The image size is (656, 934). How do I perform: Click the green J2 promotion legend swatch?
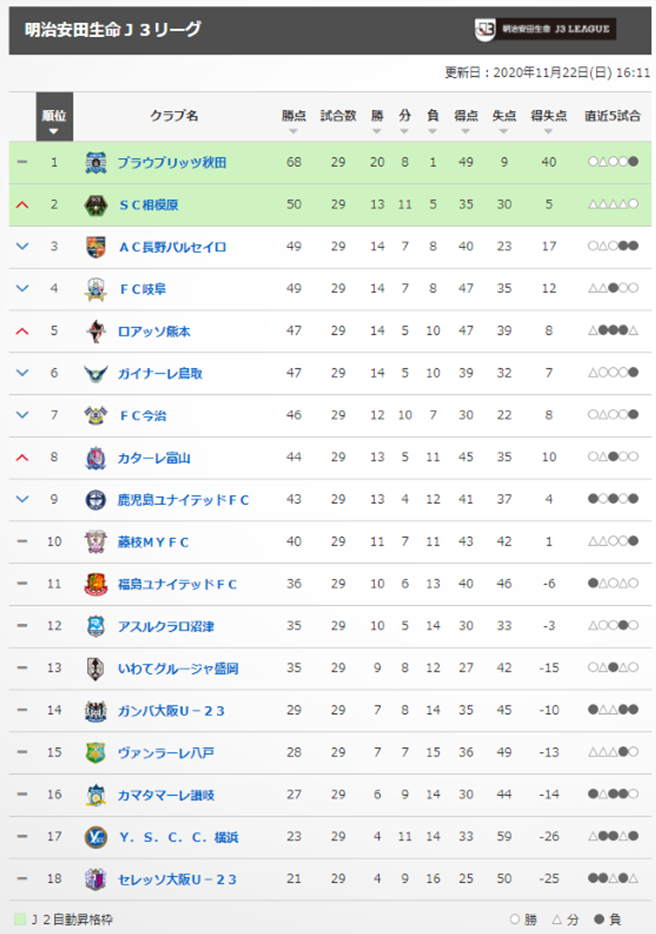pos(20,919)
